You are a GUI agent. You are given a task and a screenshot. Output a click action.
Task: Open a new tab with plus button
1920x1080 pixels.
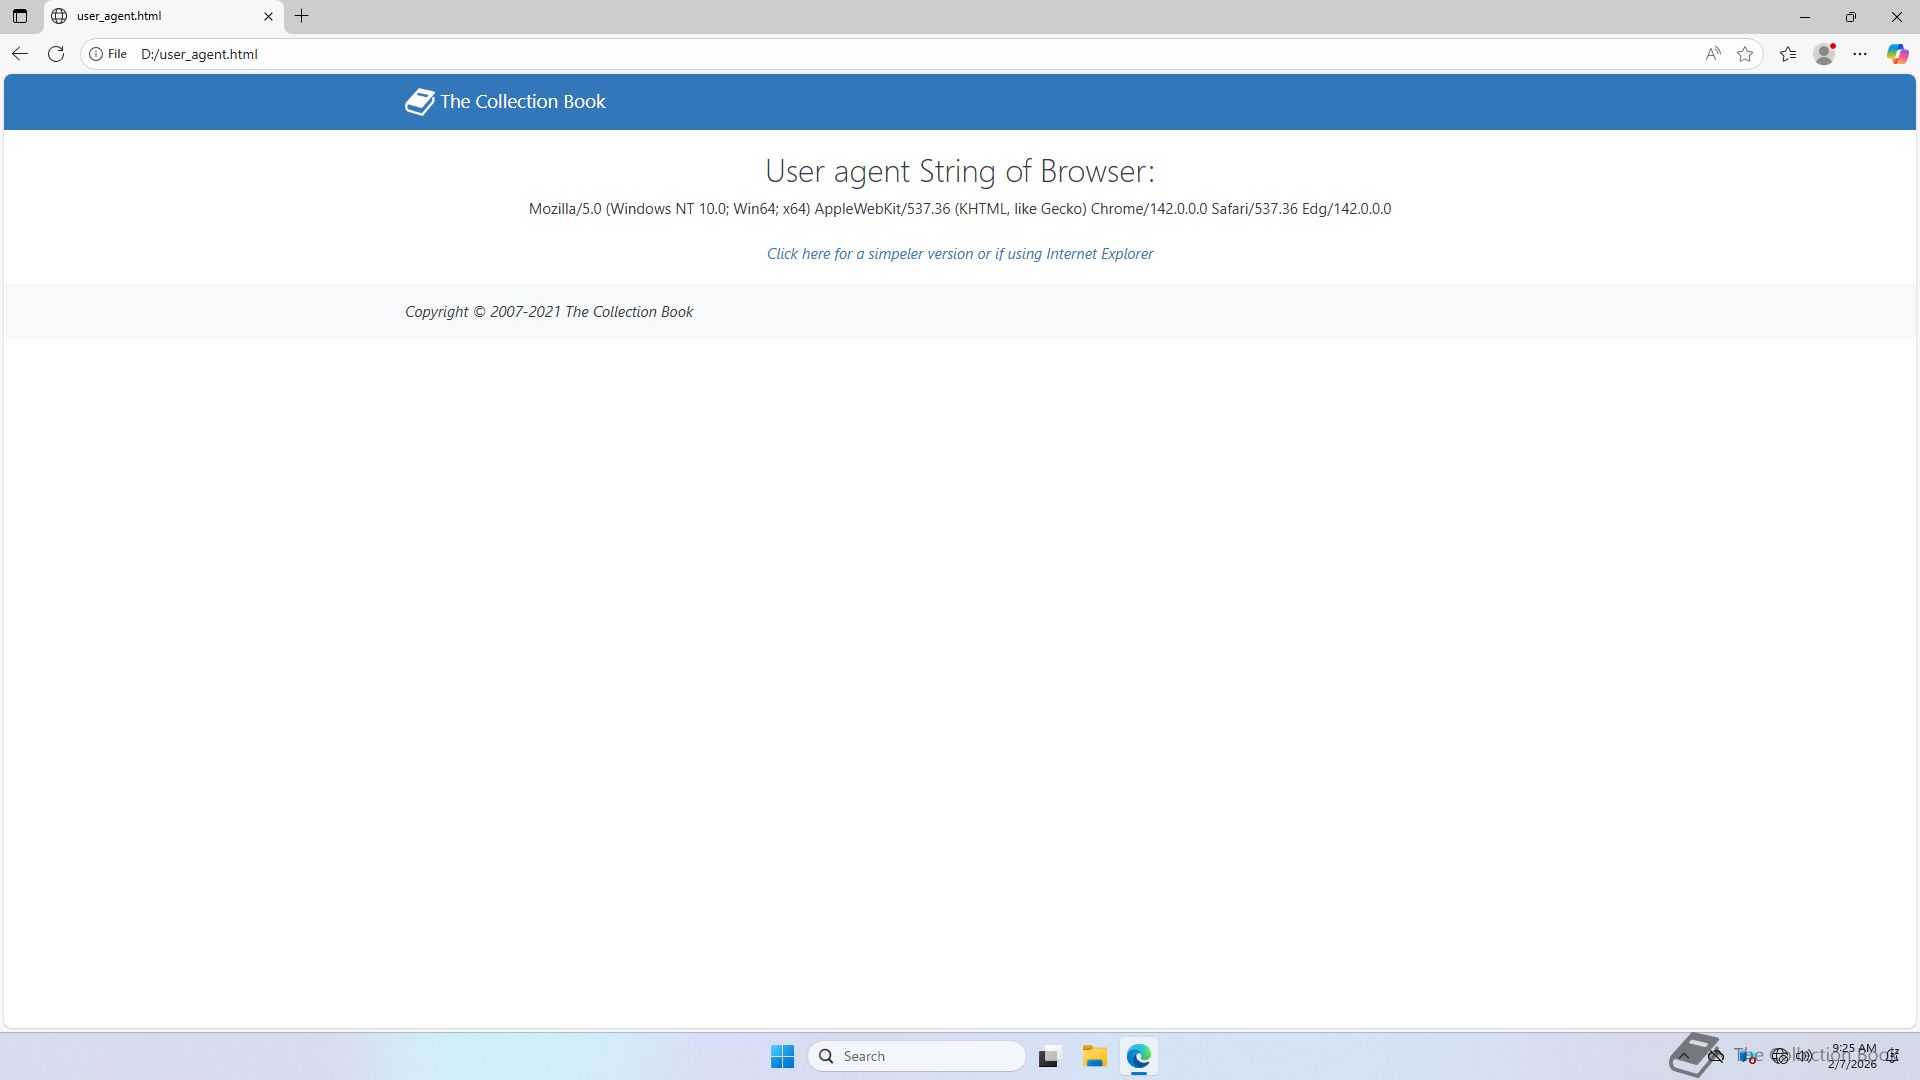coord(301,16)
